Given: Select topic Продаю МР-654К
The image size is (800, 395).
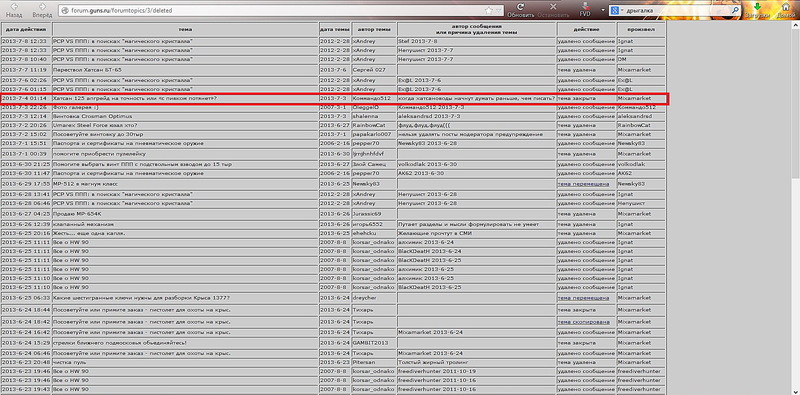Looking at the screenshot, I should click(x=78, y=214).
